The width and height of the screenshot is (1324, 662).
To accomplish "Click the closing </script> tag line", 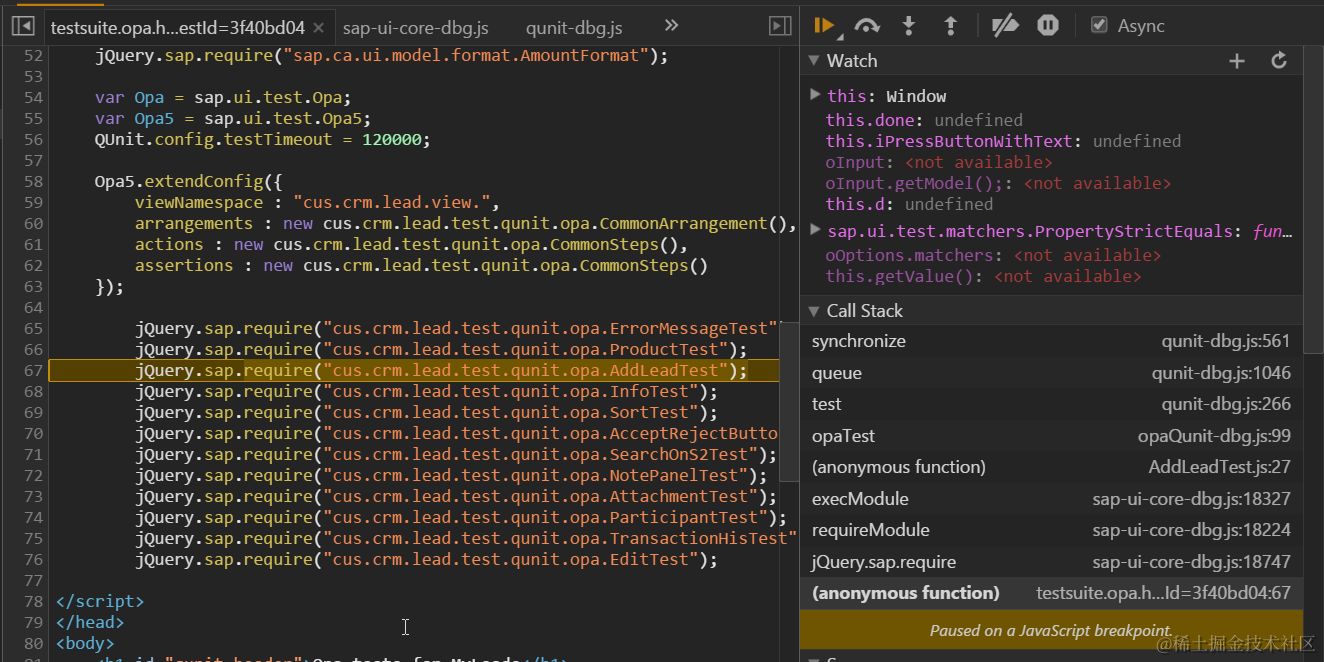I will click(x=100, y=602).
